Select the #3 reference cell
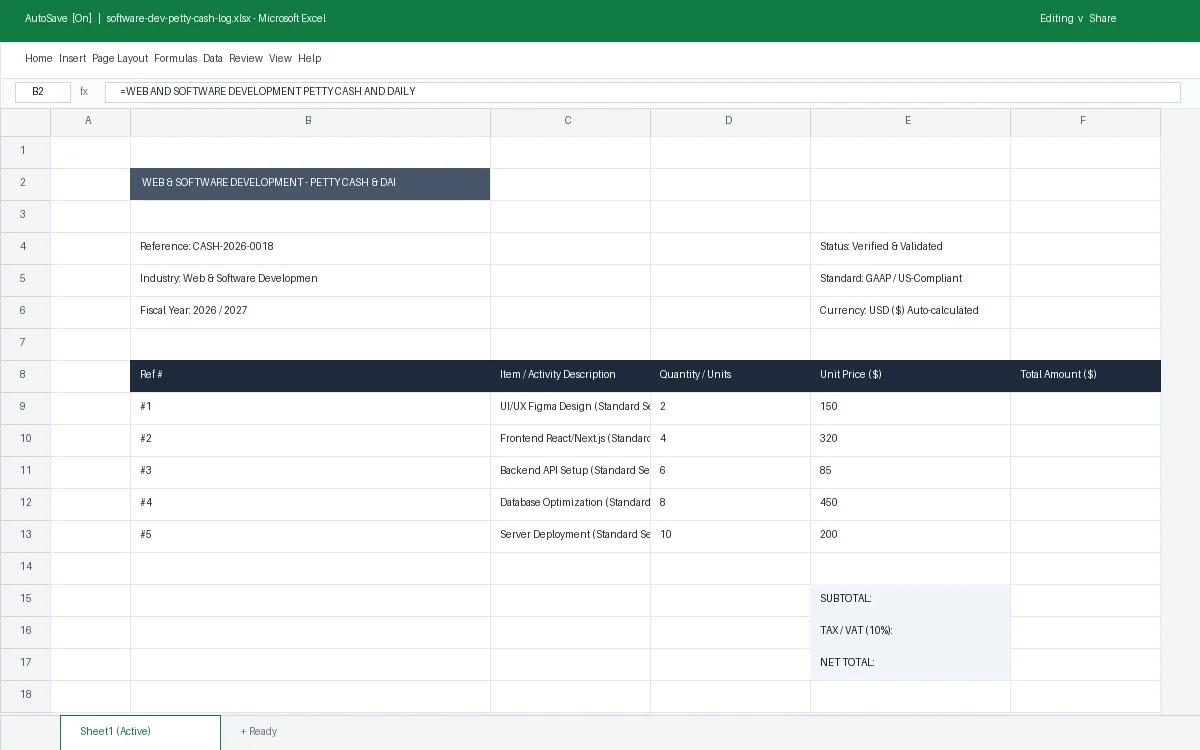1200x750 pixels. coord(310,471)
